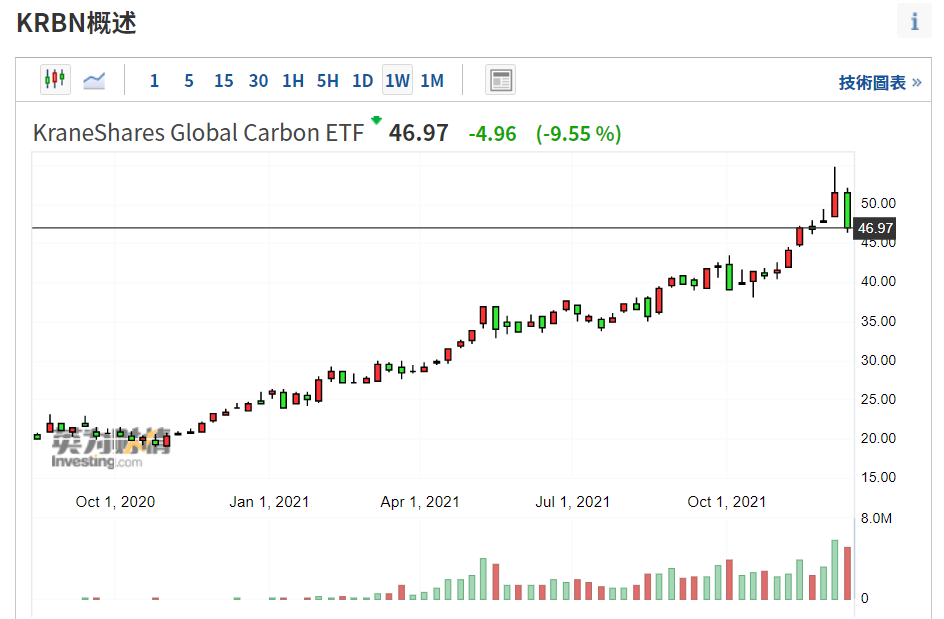Select the 1D interval
The image size is (944, 619).
click(x=362, y=81)
